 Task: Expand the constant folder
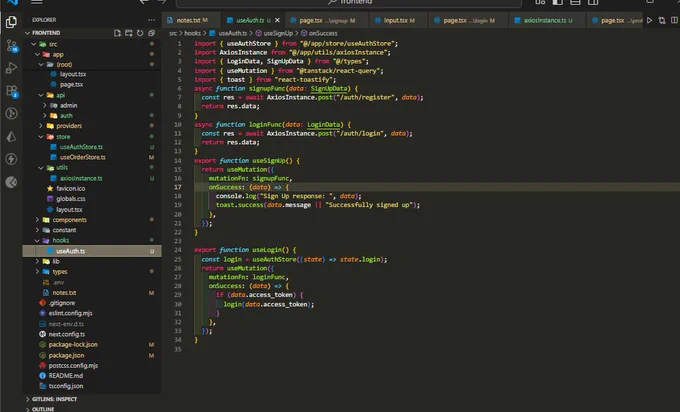tap(37, 230)
